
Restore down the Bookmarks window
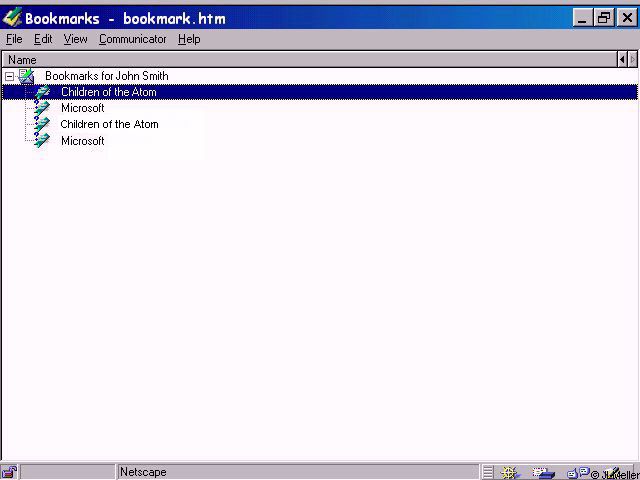(604, 18)
